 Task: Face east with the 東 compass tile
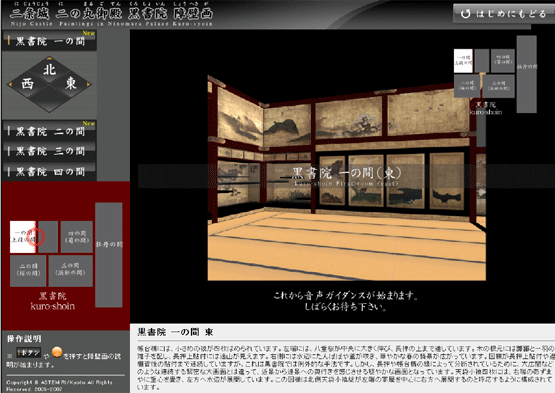[71, 84]
